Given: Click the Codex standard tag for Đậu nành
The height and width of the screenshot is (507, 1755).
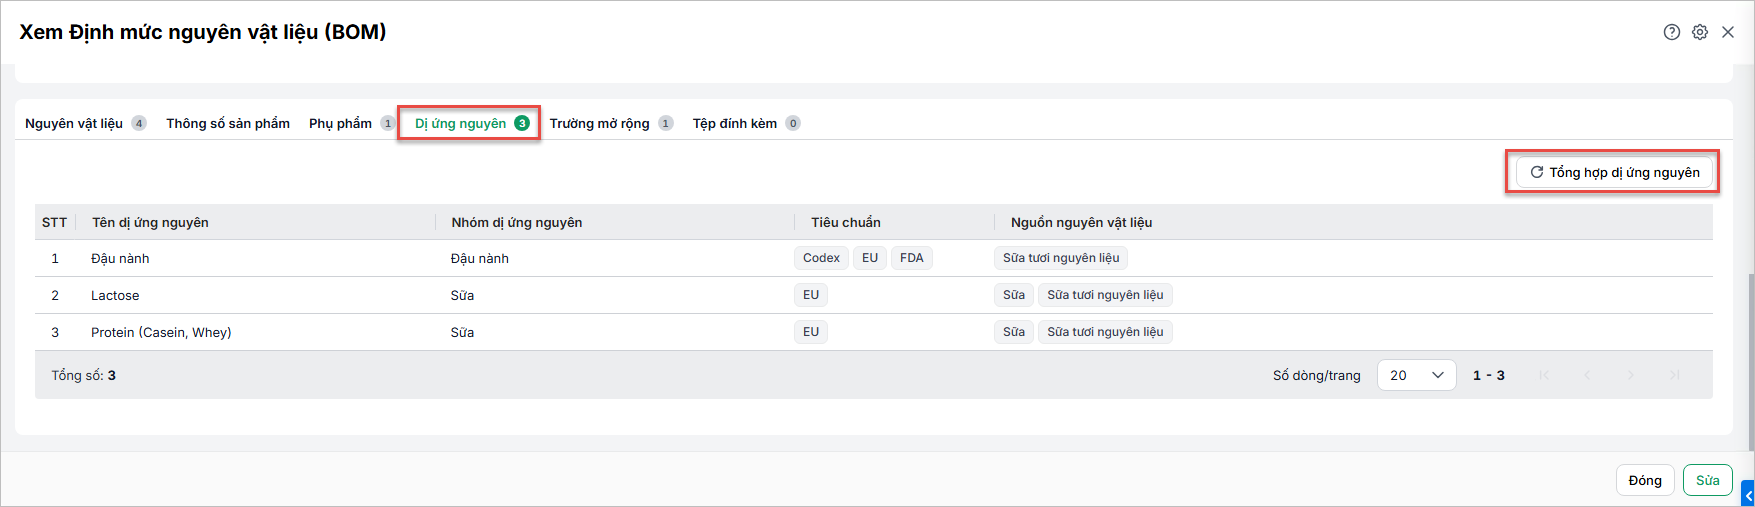Looking at the screenshot, I should click(821, 258).
